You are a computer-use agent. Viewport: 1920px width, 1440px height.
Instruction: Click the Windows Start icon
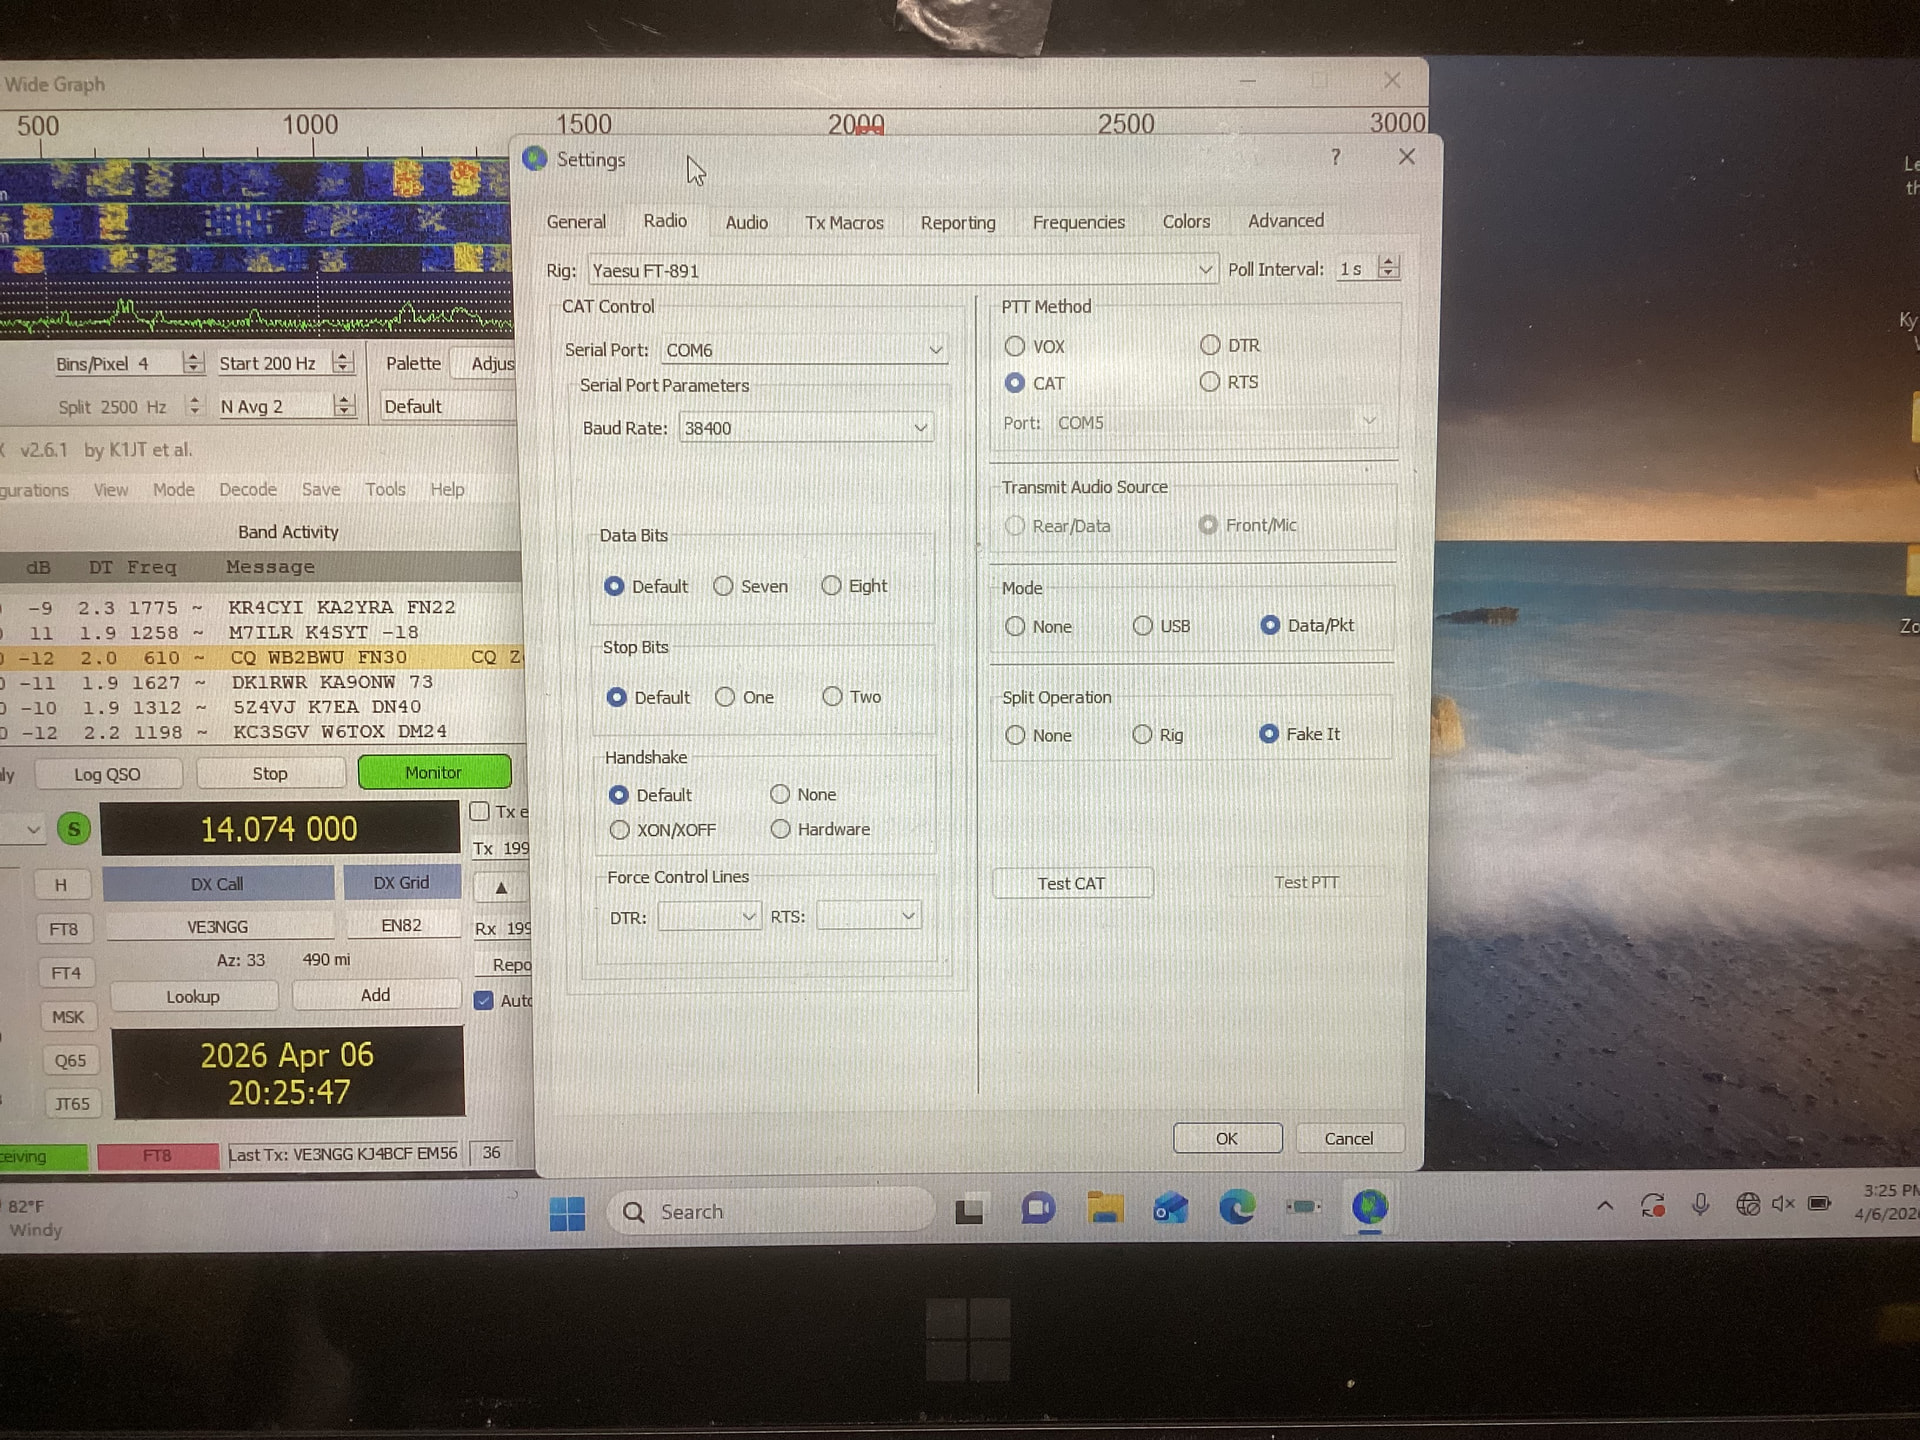tap(567, 1213)
